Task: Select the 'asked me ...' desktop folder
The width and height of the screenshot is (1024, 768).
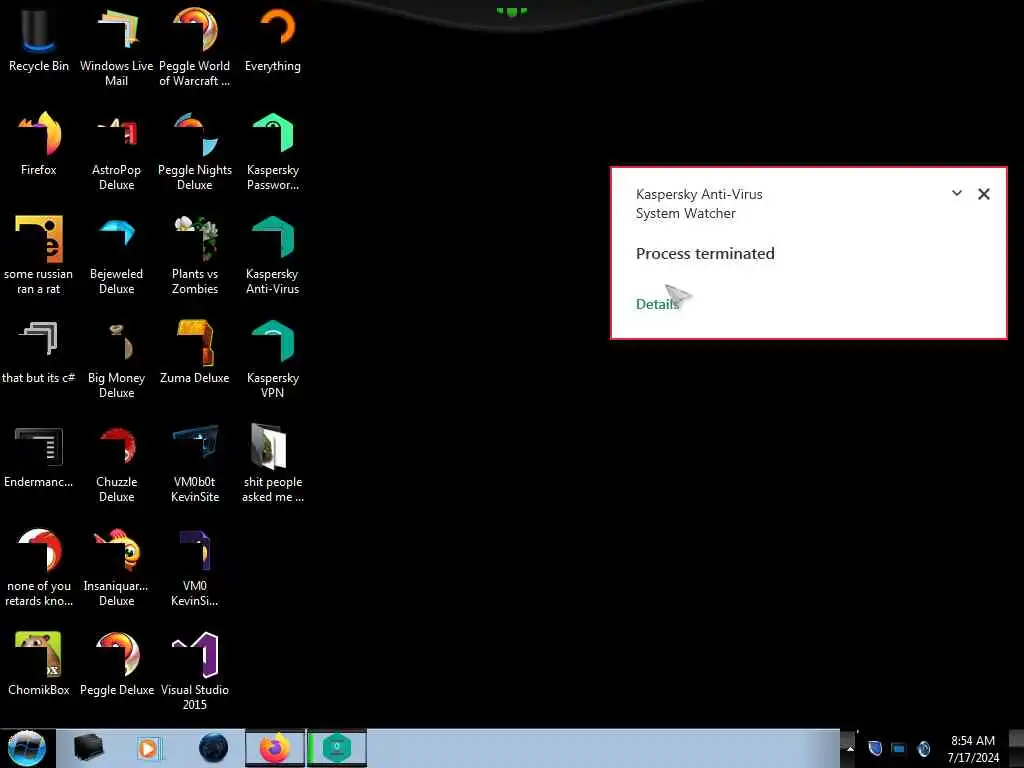Action: coord(273,464)
